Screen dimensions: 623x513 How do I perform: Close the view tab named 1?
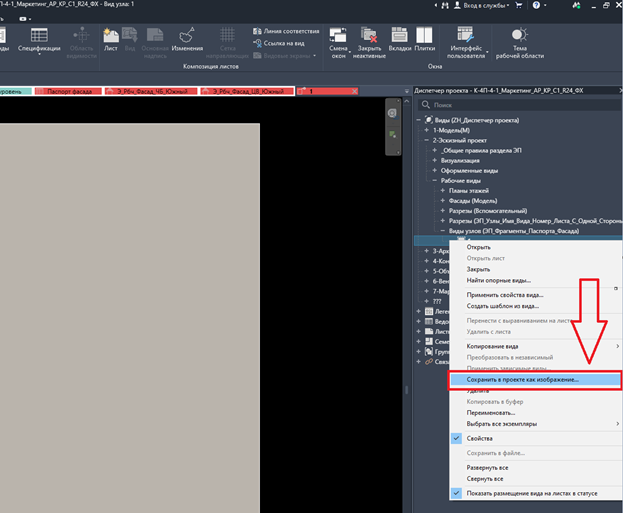click(354, 91)
